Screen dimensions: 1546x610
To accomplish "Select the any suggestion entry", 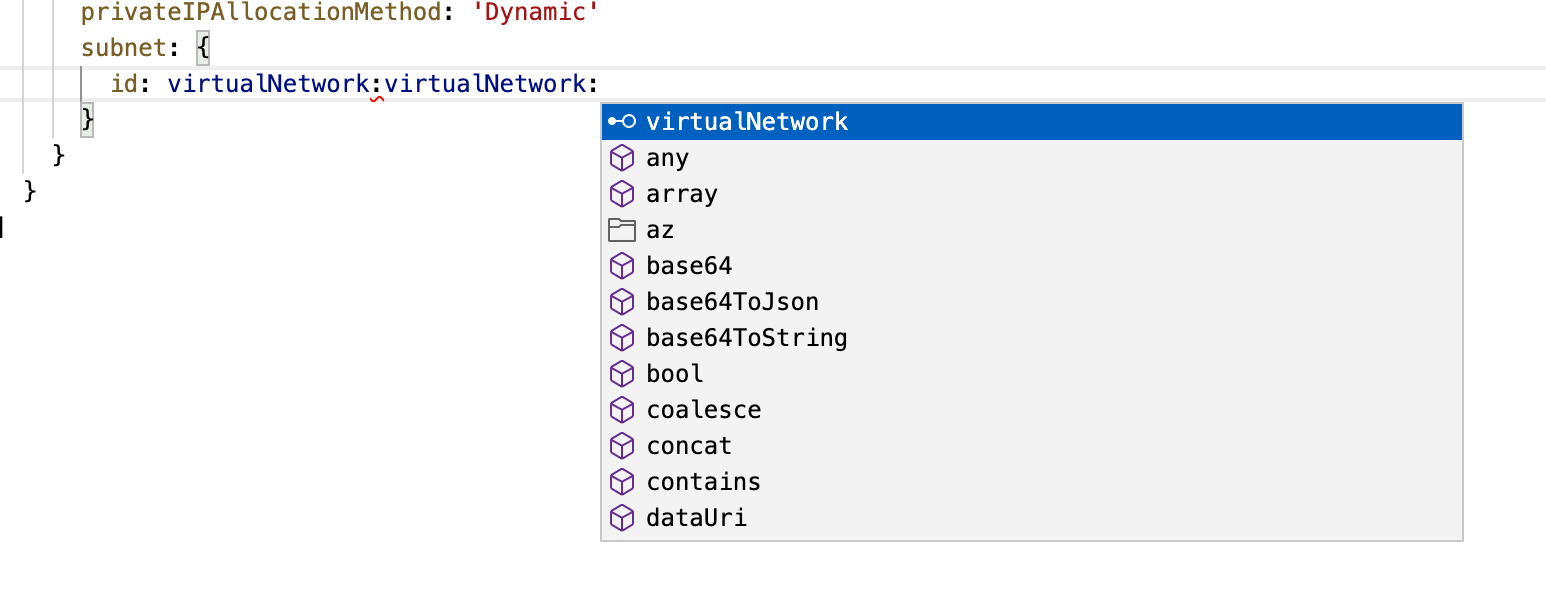I will tap(668, 157).
